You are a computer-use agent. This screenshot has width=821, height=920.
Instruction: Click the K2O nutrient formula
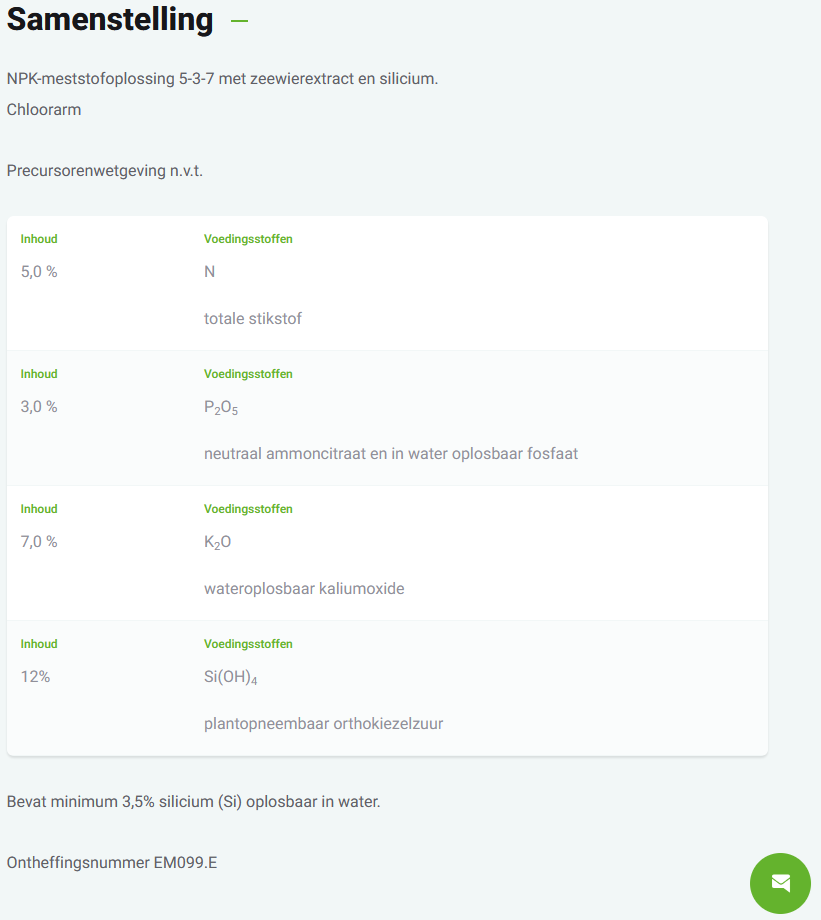coord(218,542)
